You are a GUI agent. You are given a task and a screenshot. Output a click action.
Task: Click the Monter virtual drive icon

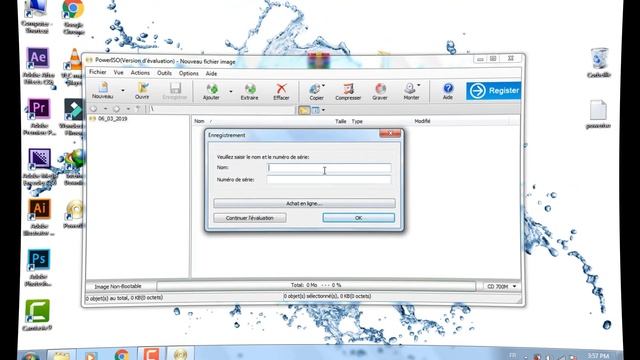411,91
